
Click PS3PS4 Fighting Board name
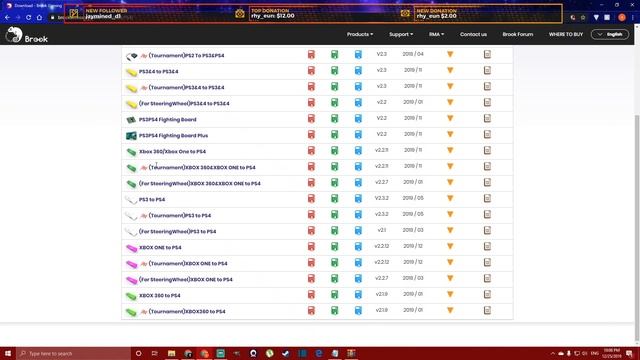(x=167, y=120)
